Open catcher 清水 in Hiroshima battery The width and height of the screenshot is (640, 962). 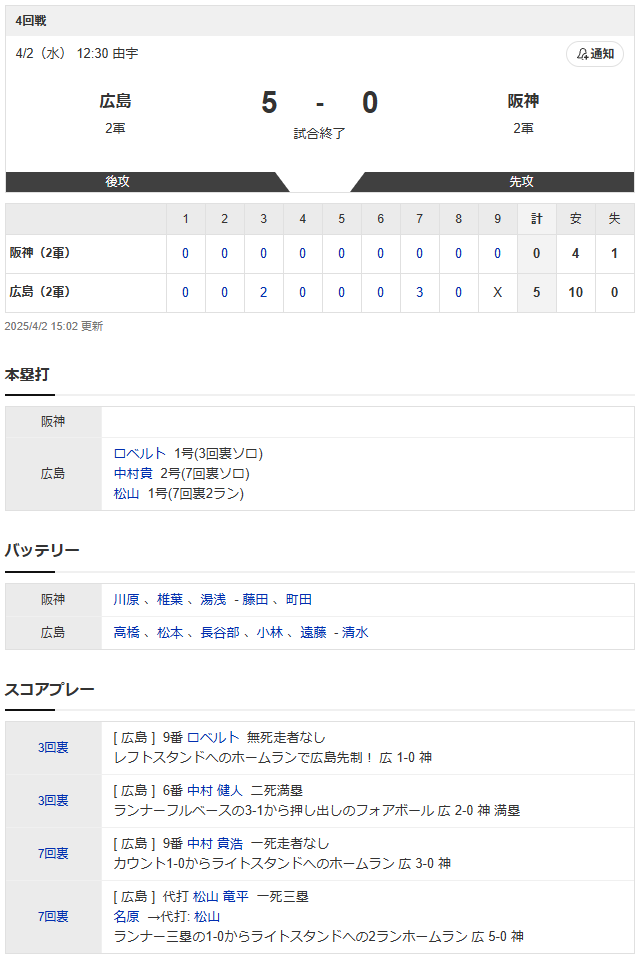355,633
